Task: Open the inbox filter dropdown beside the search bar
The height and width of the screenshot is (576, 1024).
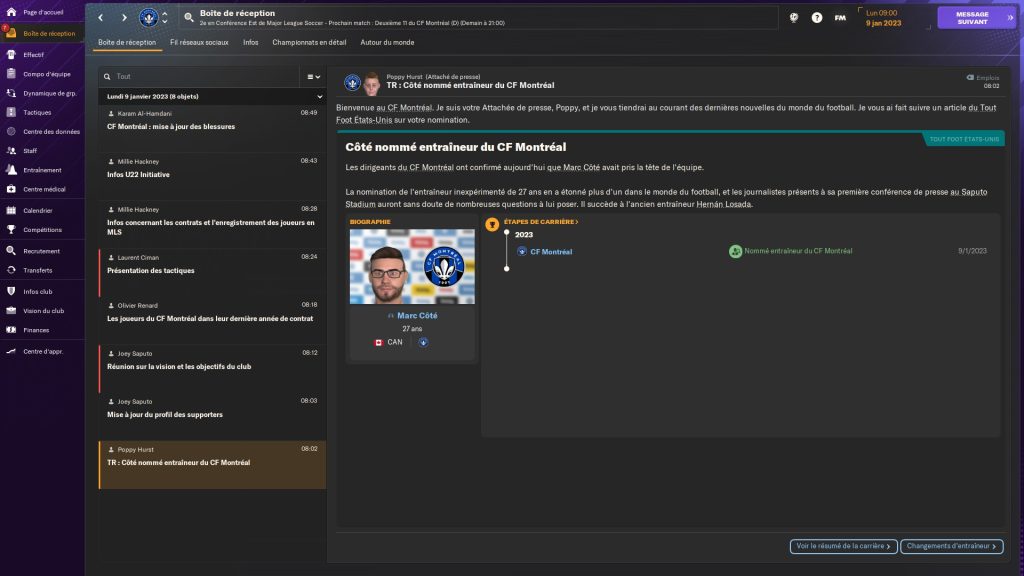Action: 313,76
